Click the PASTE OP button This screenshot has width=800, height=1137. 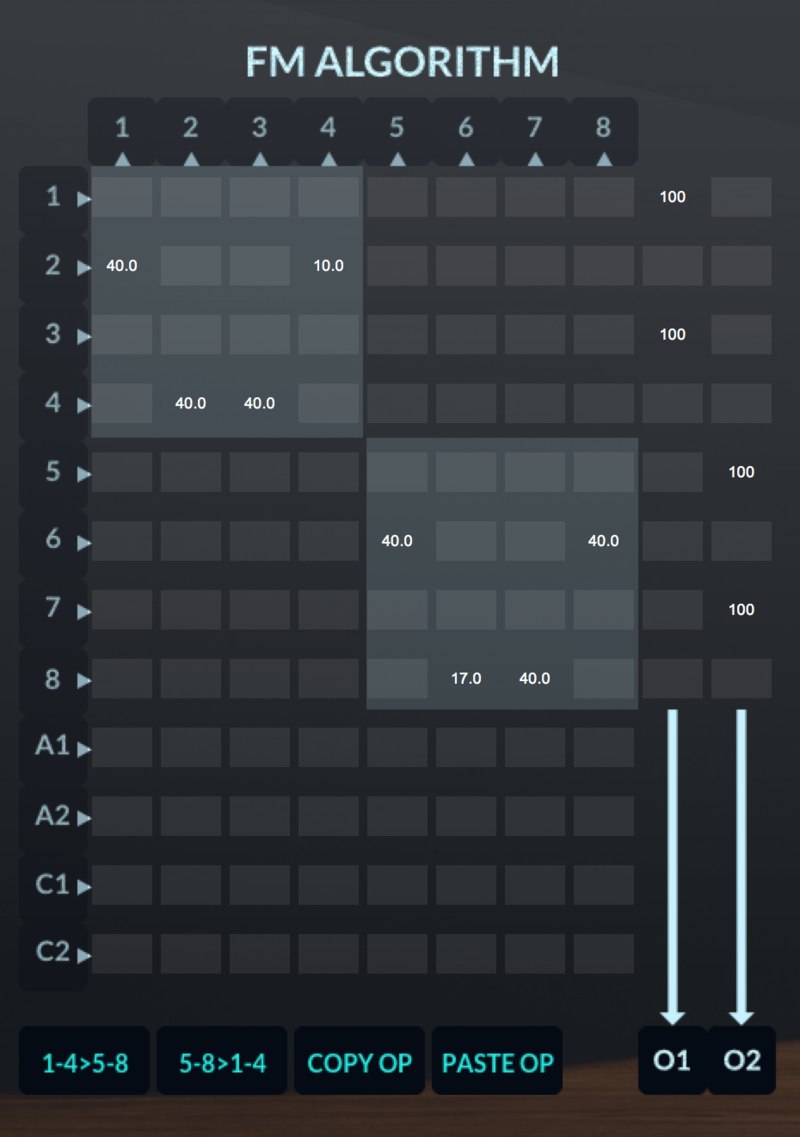pyautogui.click(x=497, y=1062)
